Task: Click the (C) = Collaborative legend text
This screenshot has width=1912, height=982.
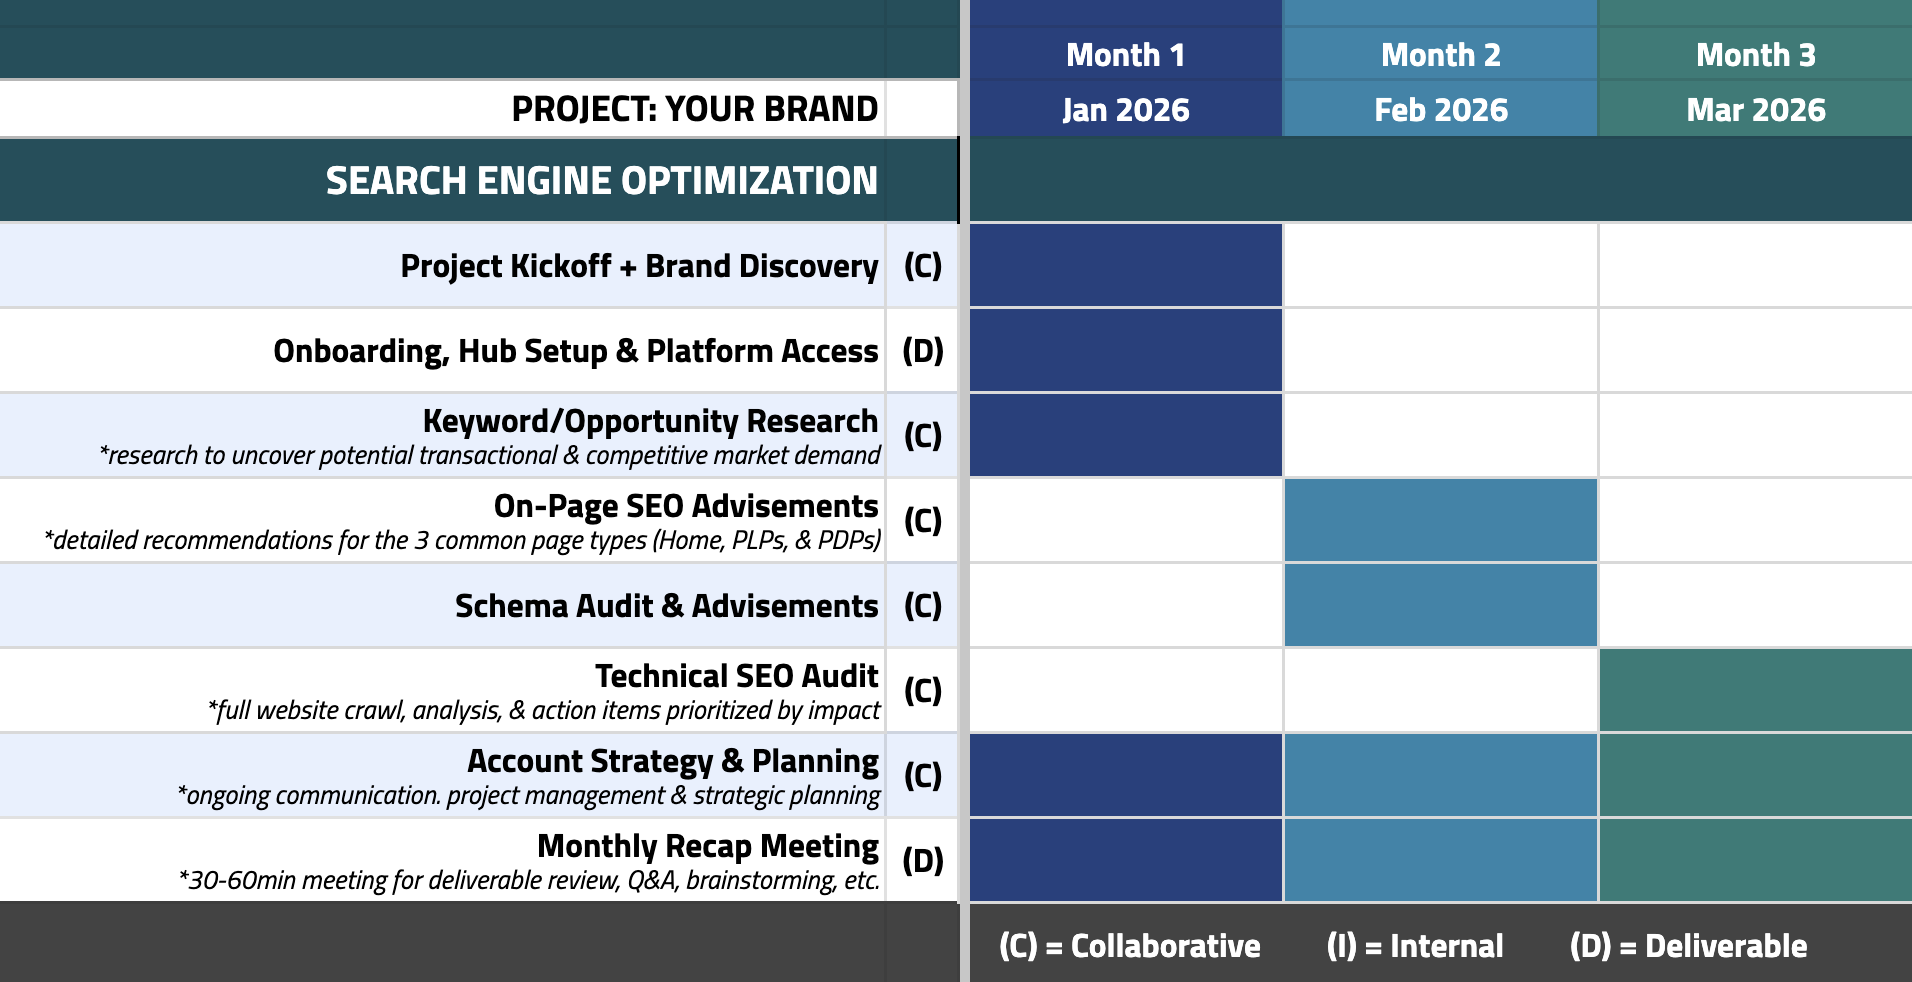Action: pos(1129,946)
